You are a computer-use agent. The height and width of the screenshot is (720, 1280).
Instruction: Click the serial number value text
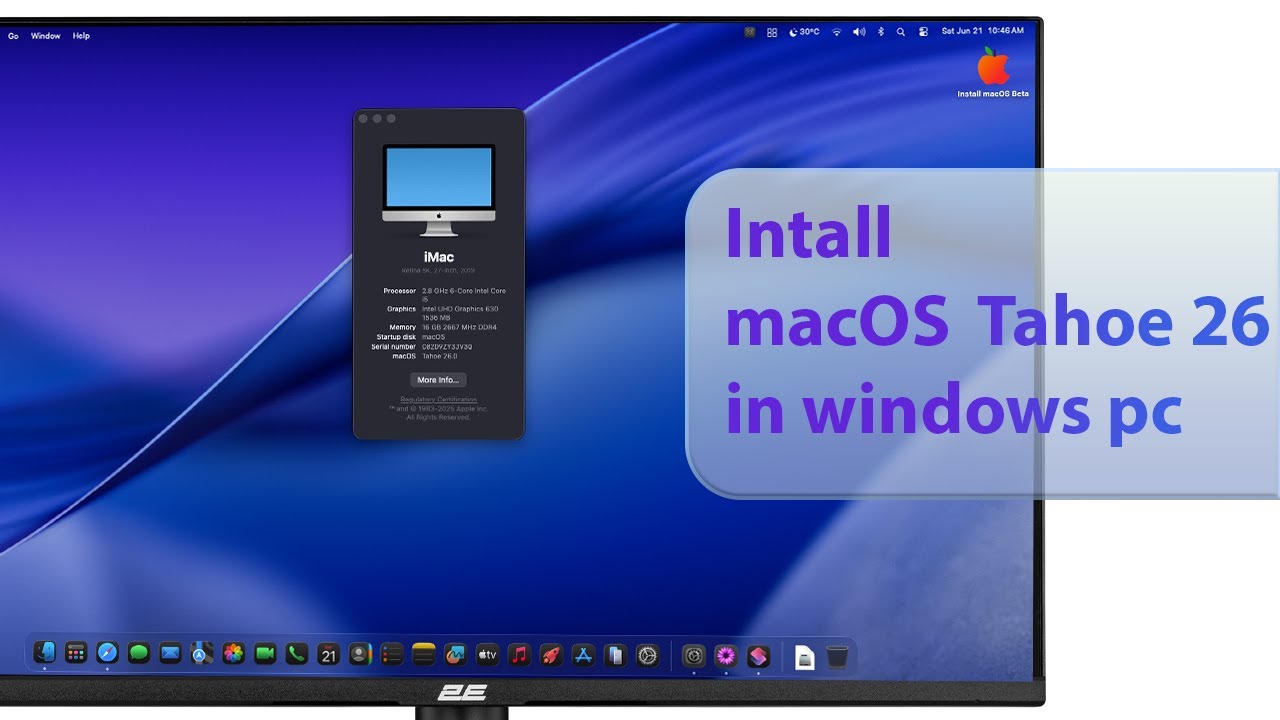447,346
